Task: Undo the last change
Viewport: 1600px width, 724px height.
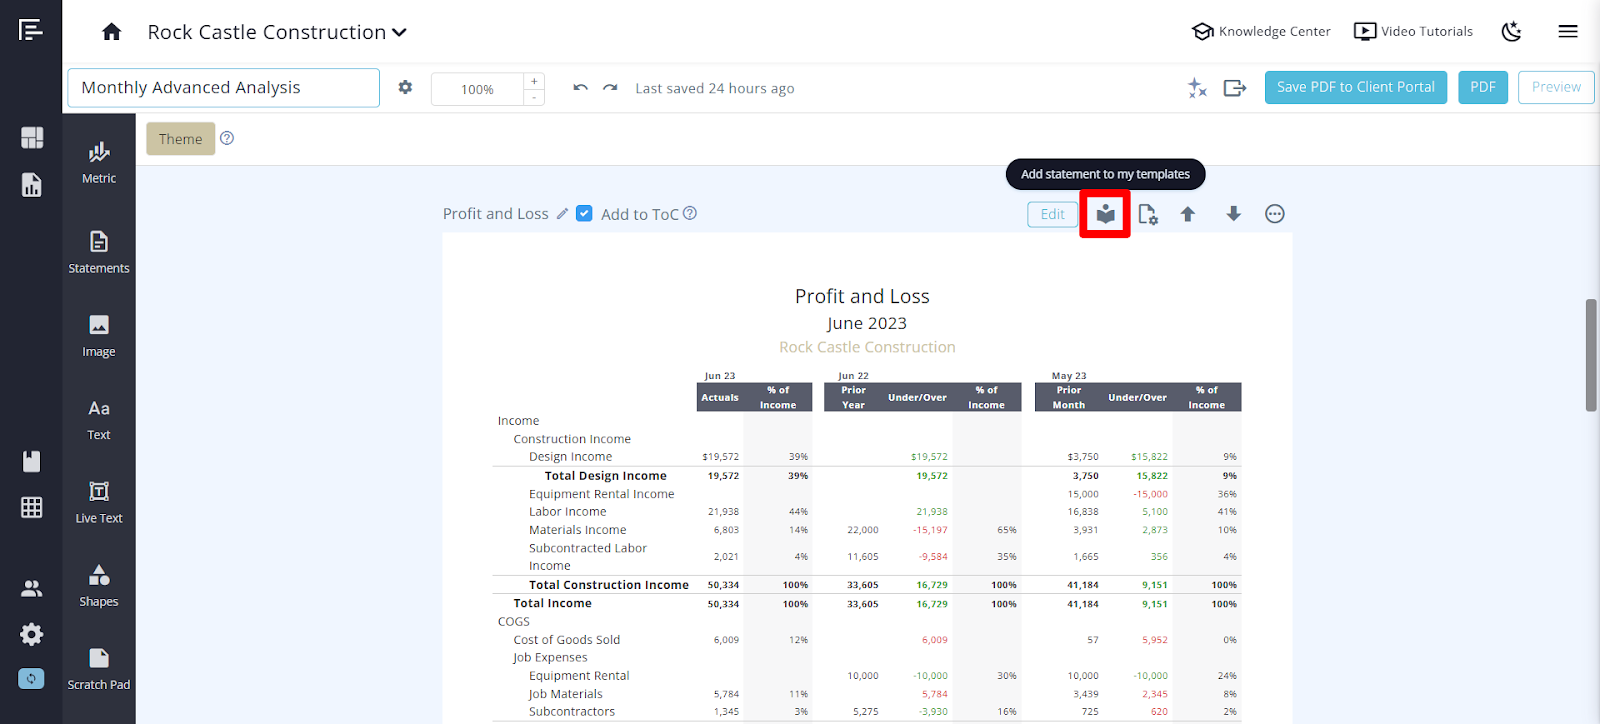Action: 580,88
